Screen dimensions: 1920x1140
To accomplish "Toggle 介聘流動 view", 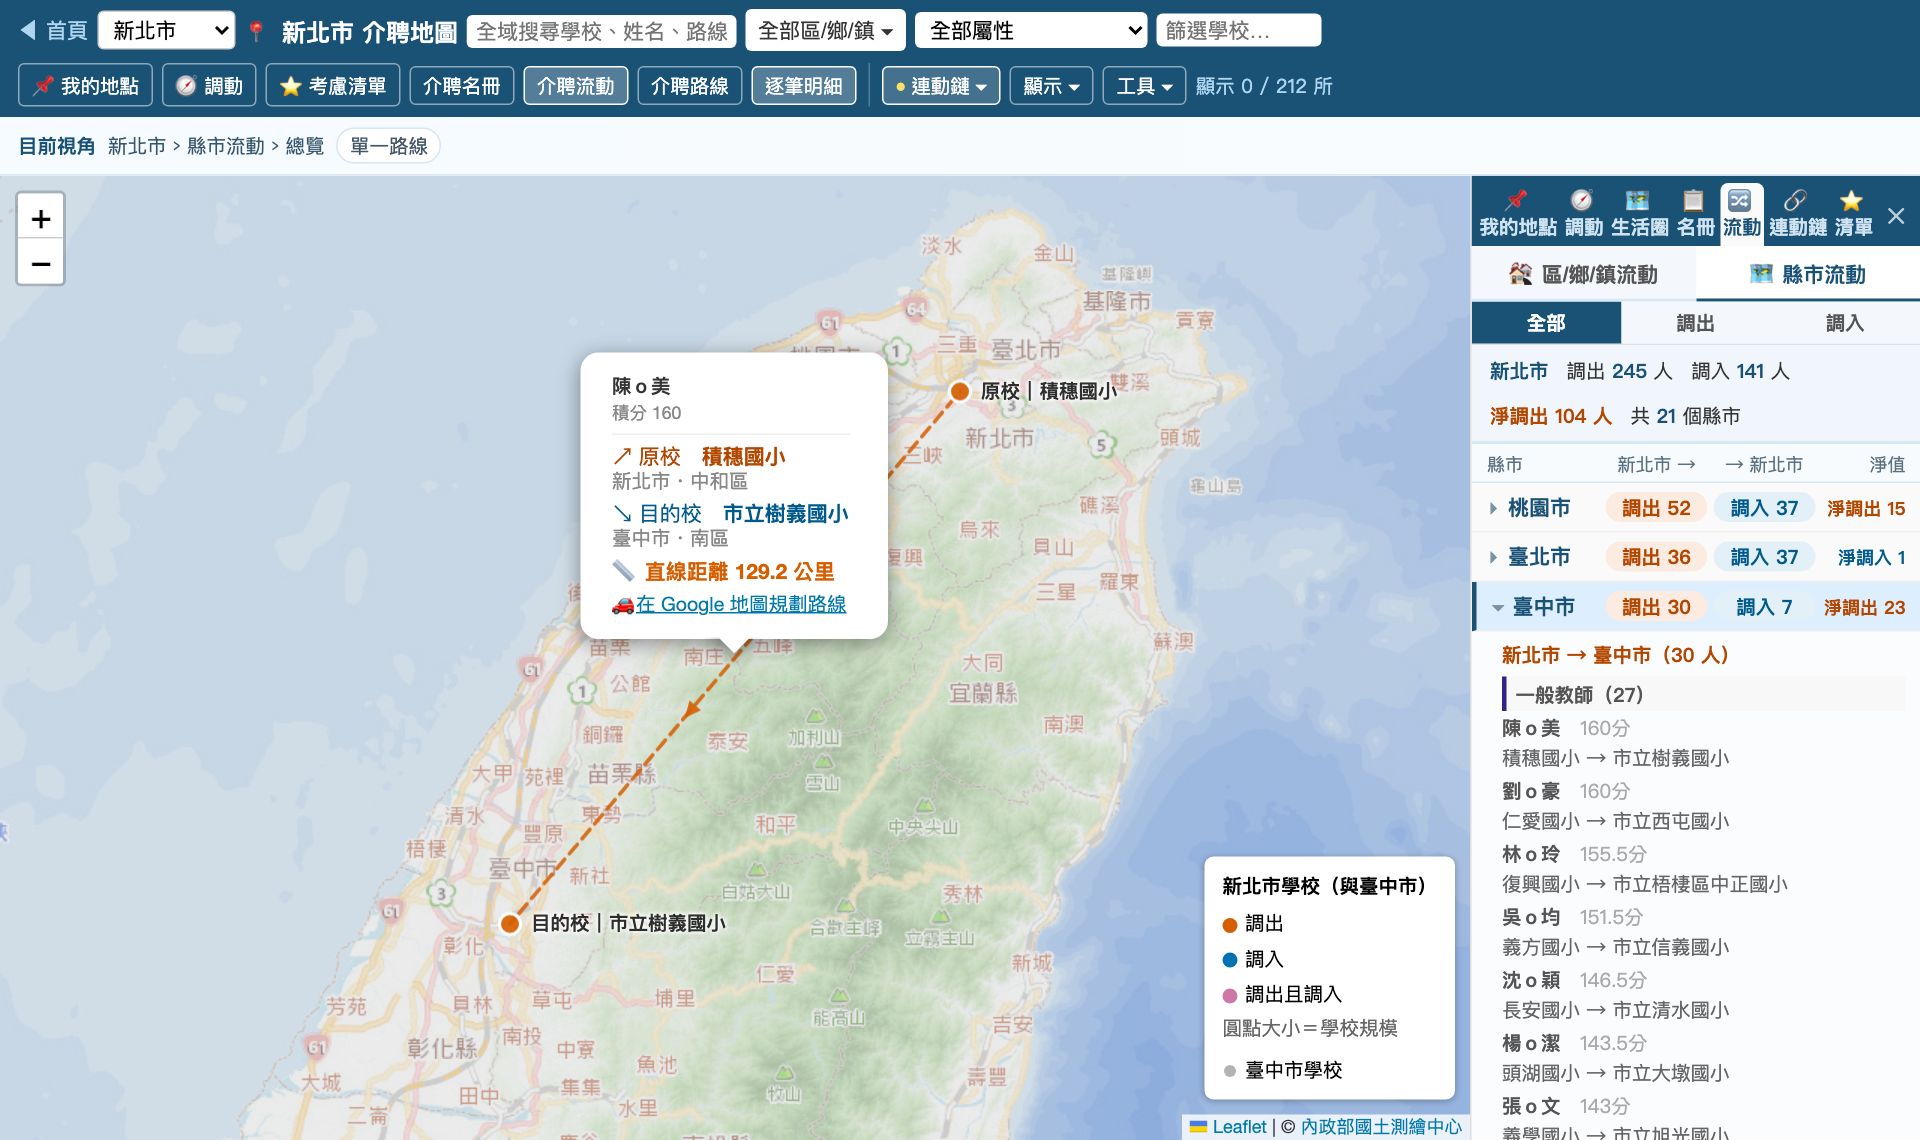I will pyautogui.click(x=575, y=86).
